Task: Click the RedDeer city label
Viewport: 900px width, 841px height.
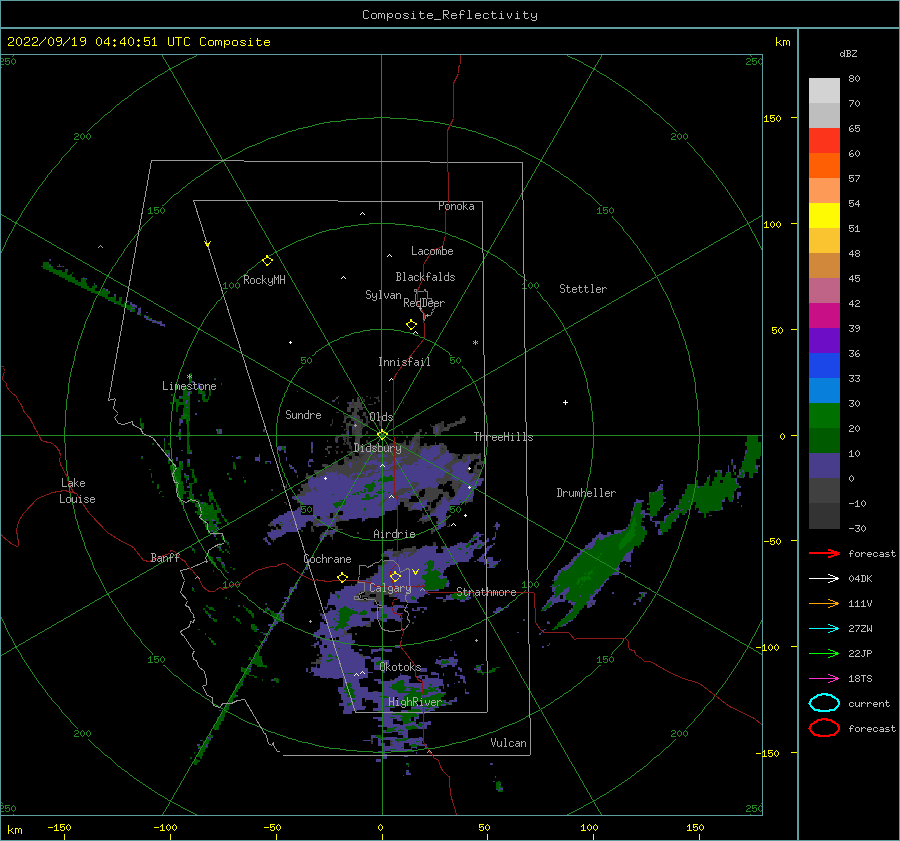Action: point(424,303)
